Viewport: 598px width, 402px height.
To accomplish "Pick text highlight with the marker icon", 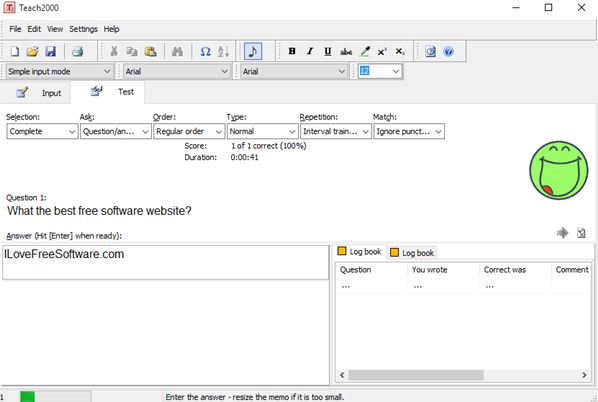I will click(365, 51).
